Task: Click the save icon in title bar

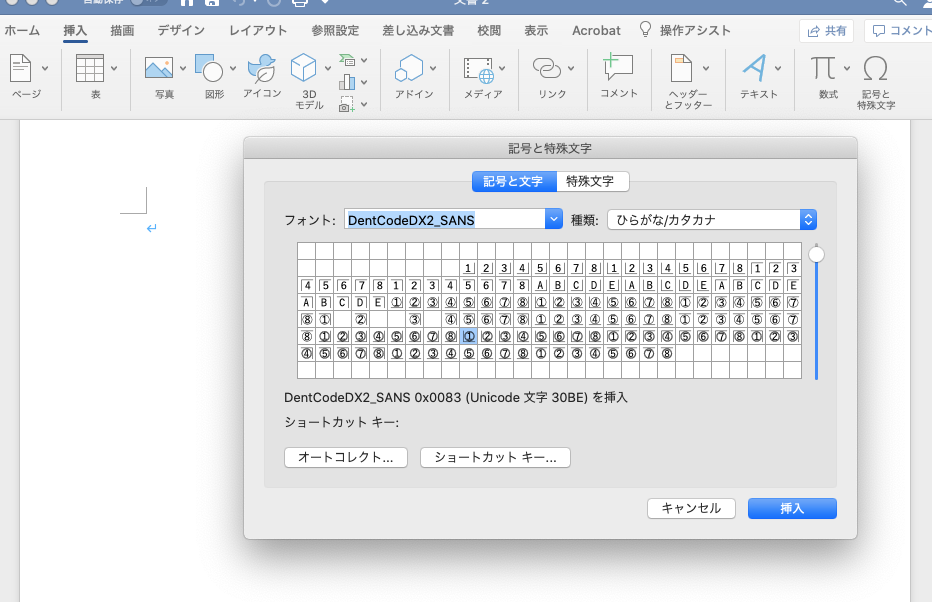Action: coord(212,2)
